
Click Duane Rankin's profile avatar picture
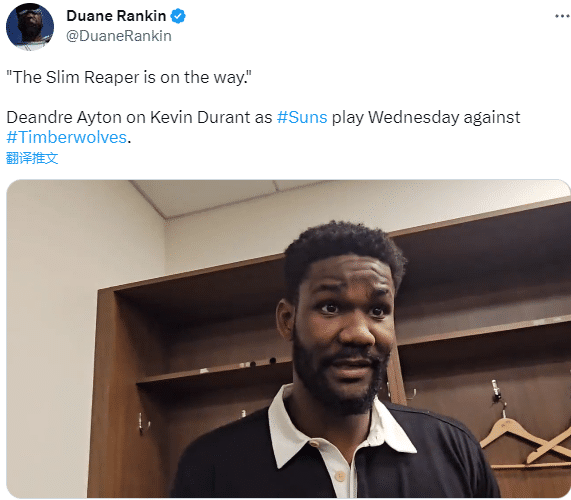coord(30,27)
